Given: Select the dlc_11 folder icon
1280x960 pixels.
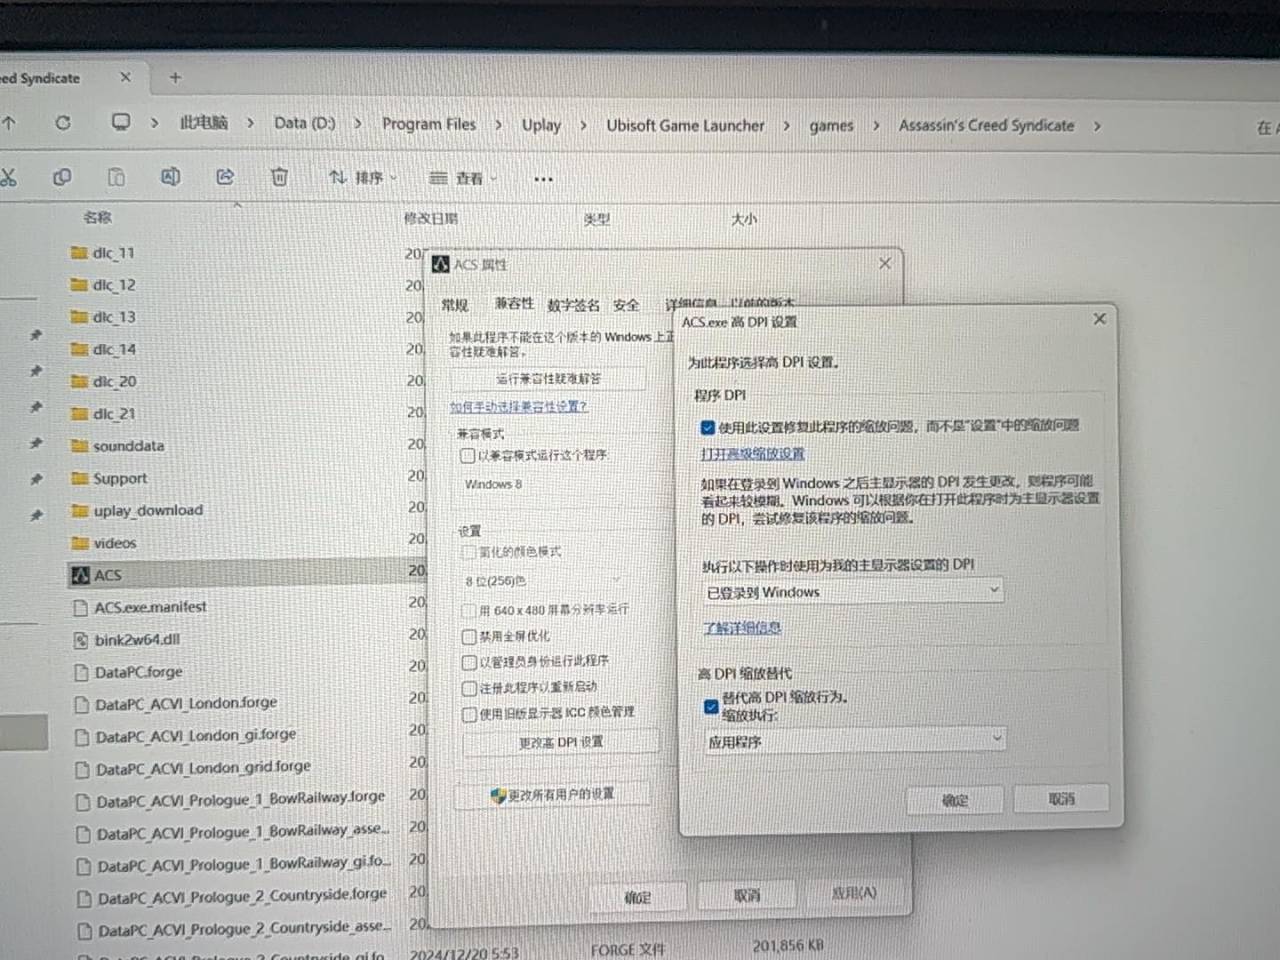Looking at the screenshot, I should click(79, 253).
